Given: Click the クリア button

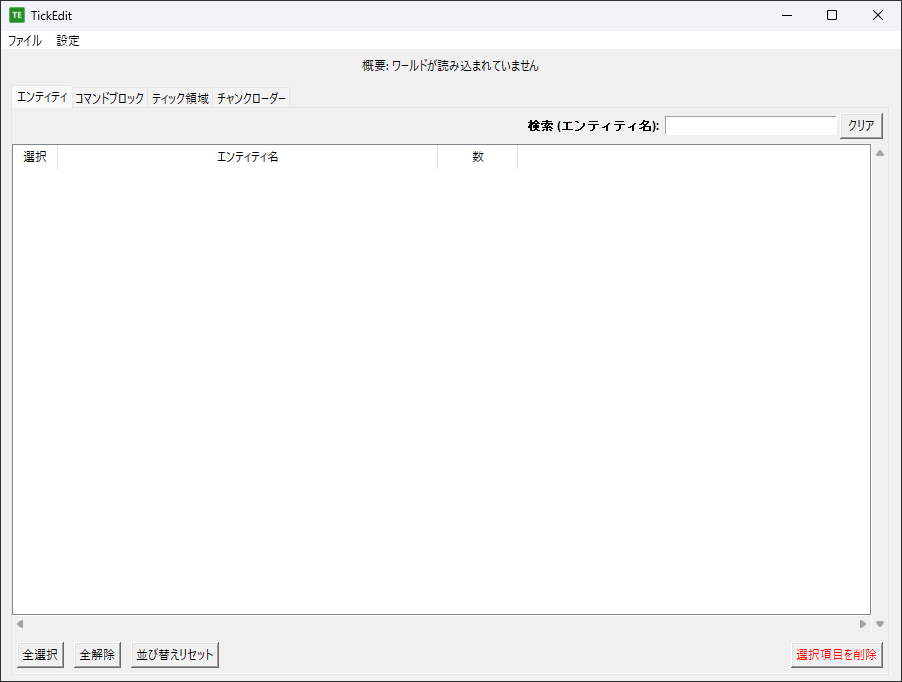Looking at the screenshot, I should (861, 125).
